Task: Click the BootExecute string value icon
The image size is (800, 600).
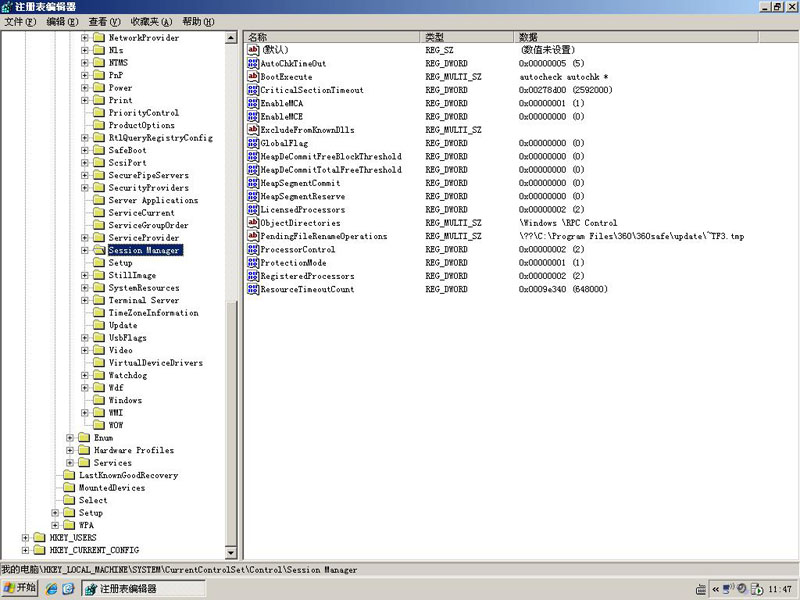Action: 253,77
